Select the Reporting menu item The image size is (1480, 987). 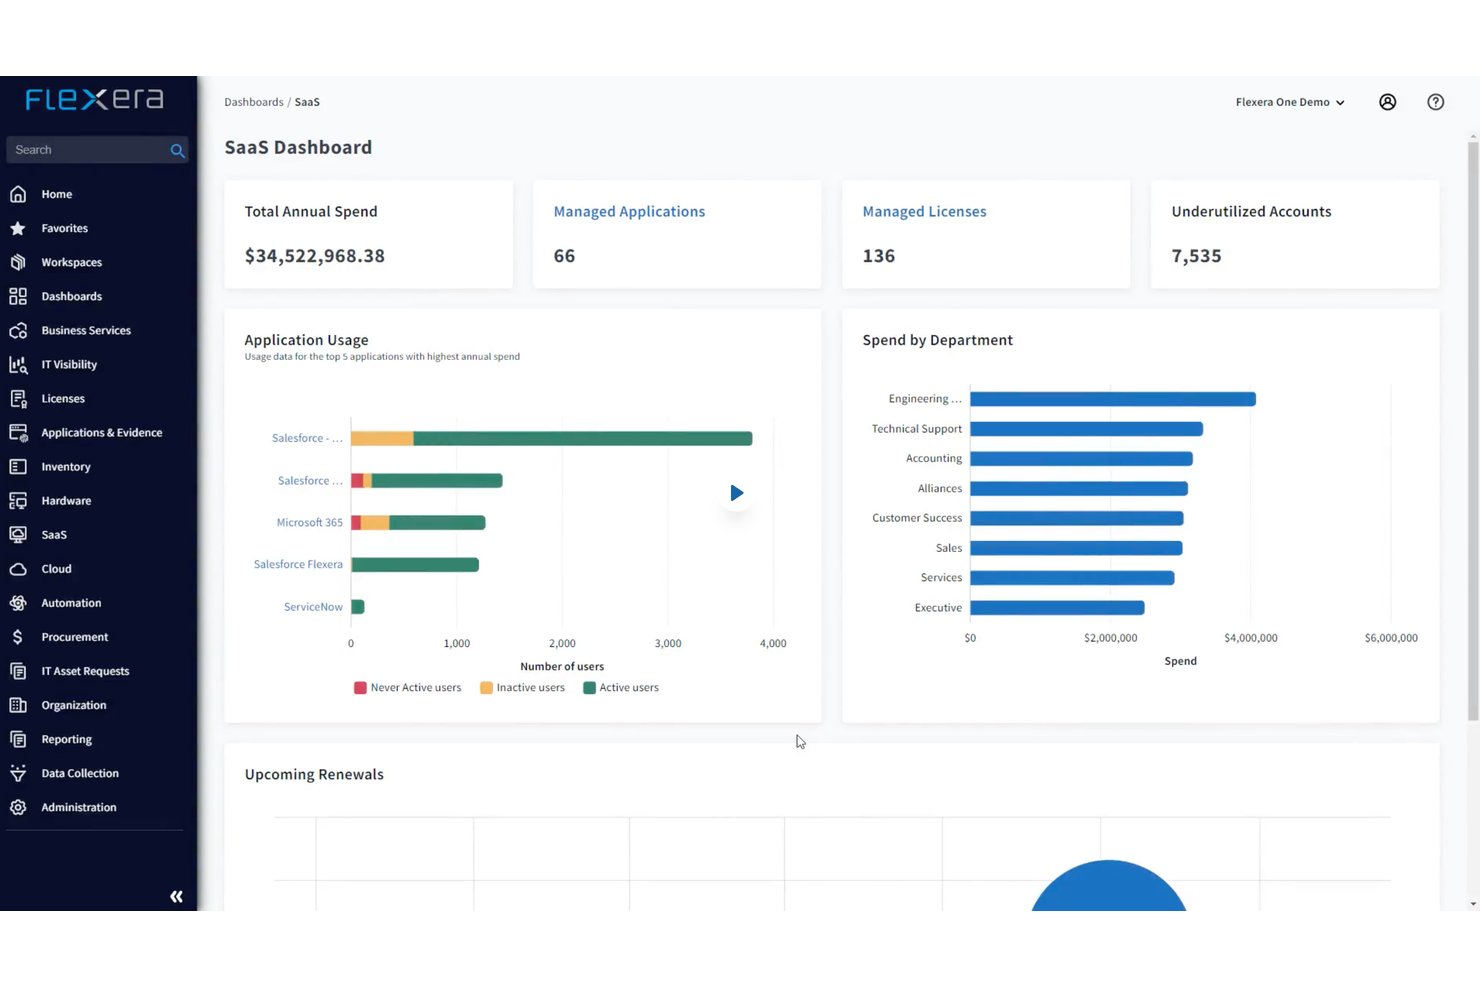click(x=66, y=738)
